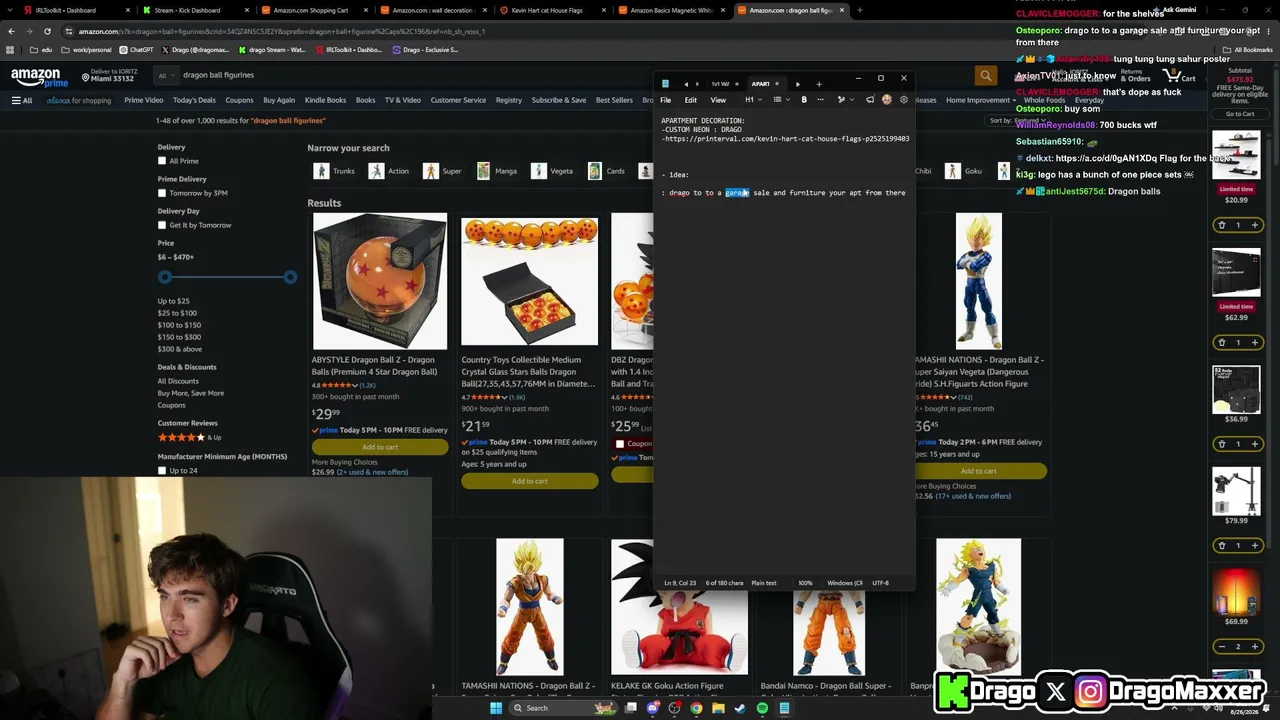Image resolution: width=1280 pixels, height=720 pixels.
Task: Open Steam from the taskbar
Action: (x=740, y=708)
